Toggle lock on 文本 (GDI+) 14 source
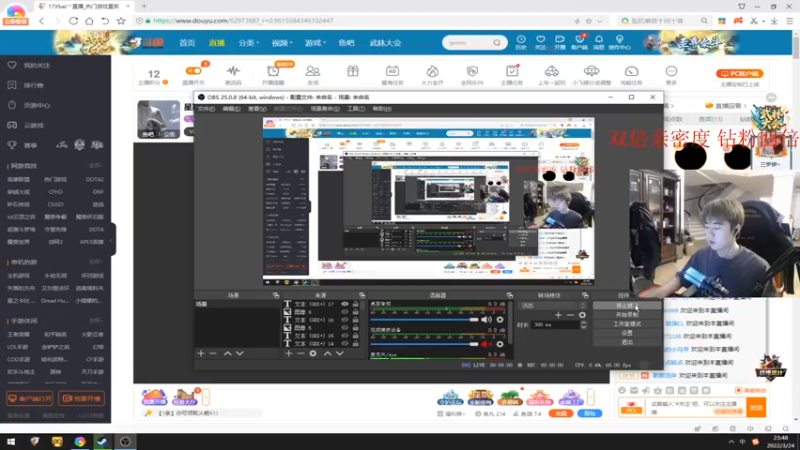 355,344
